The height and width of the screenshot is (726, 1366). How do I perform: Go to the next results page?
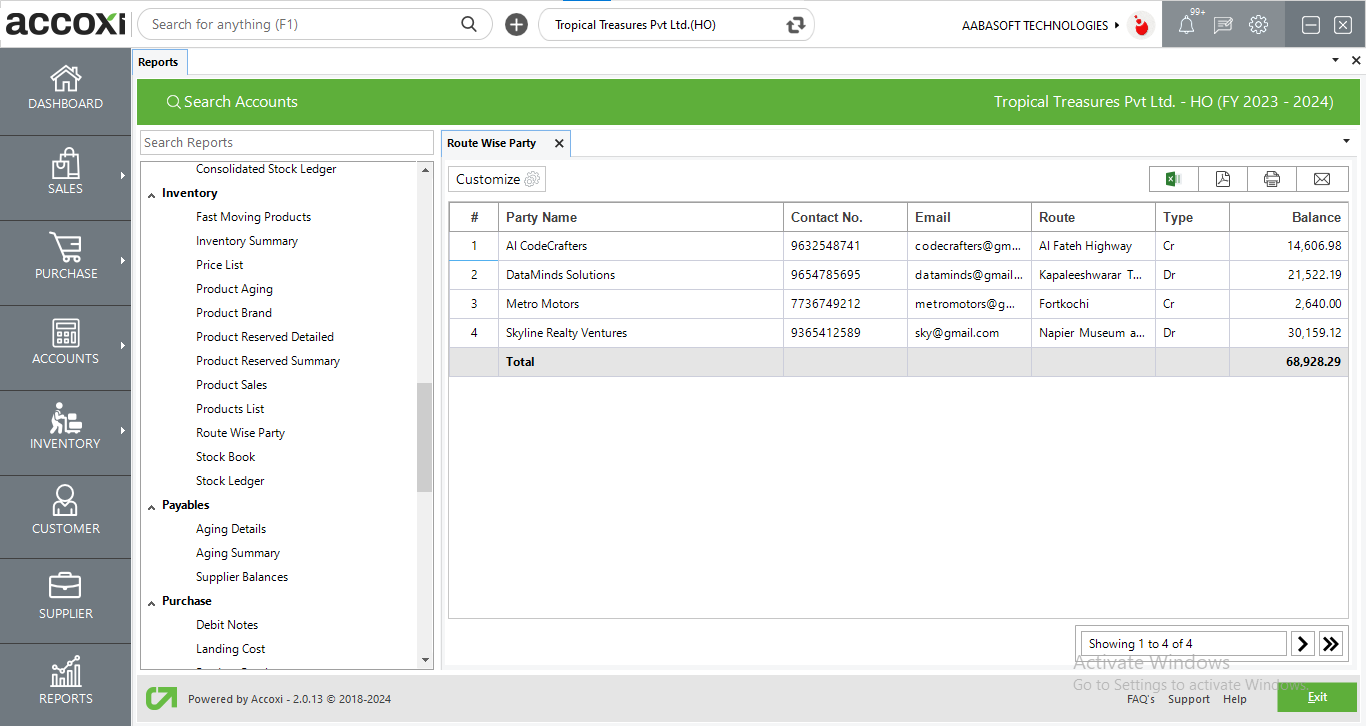tap(1302, 644)
